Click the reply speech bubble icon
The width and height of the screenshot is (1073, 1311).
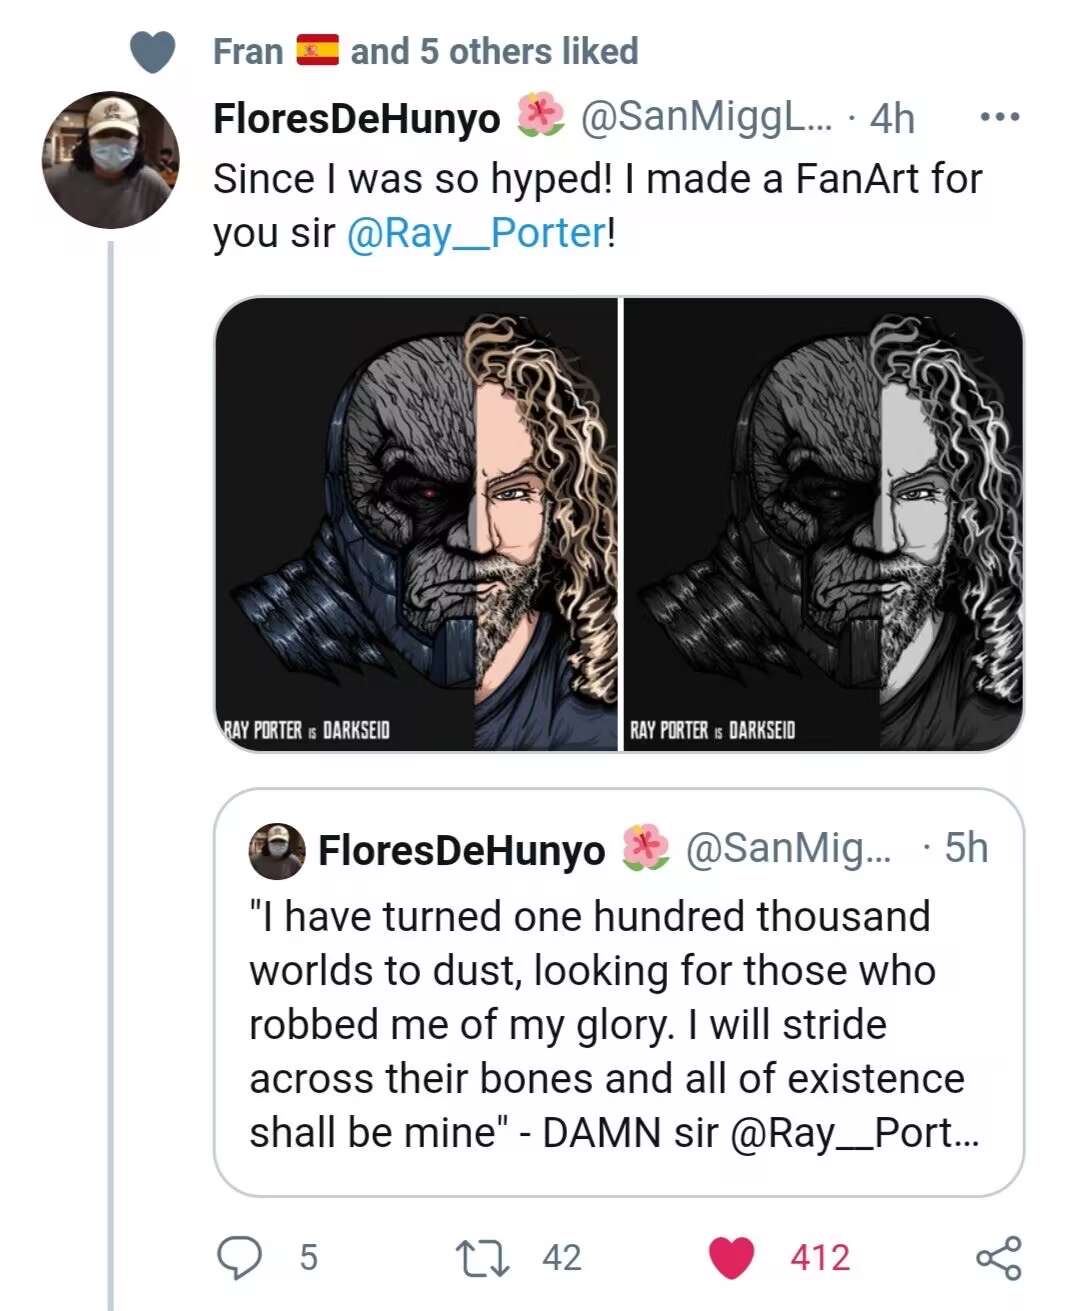point(239,1257)
